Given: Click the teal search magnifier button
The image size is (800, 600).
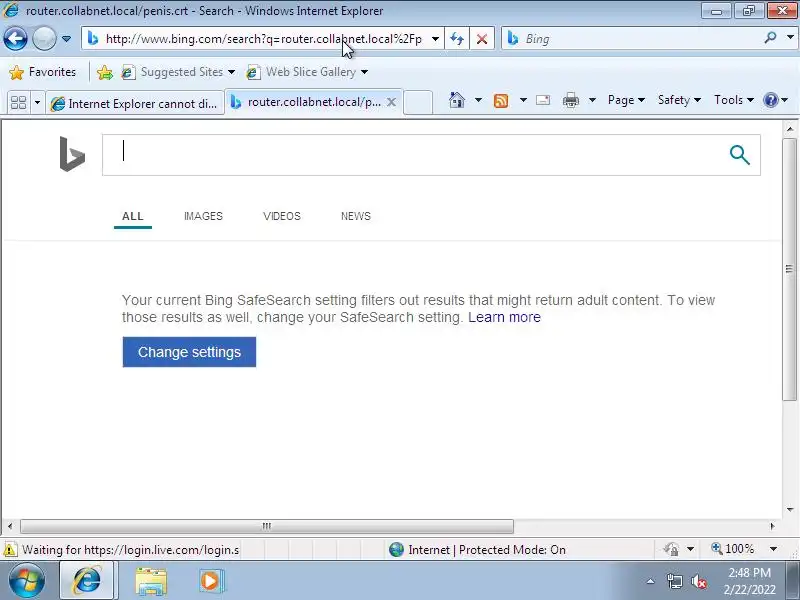Looking at the screenshot, I should [739, 155].
